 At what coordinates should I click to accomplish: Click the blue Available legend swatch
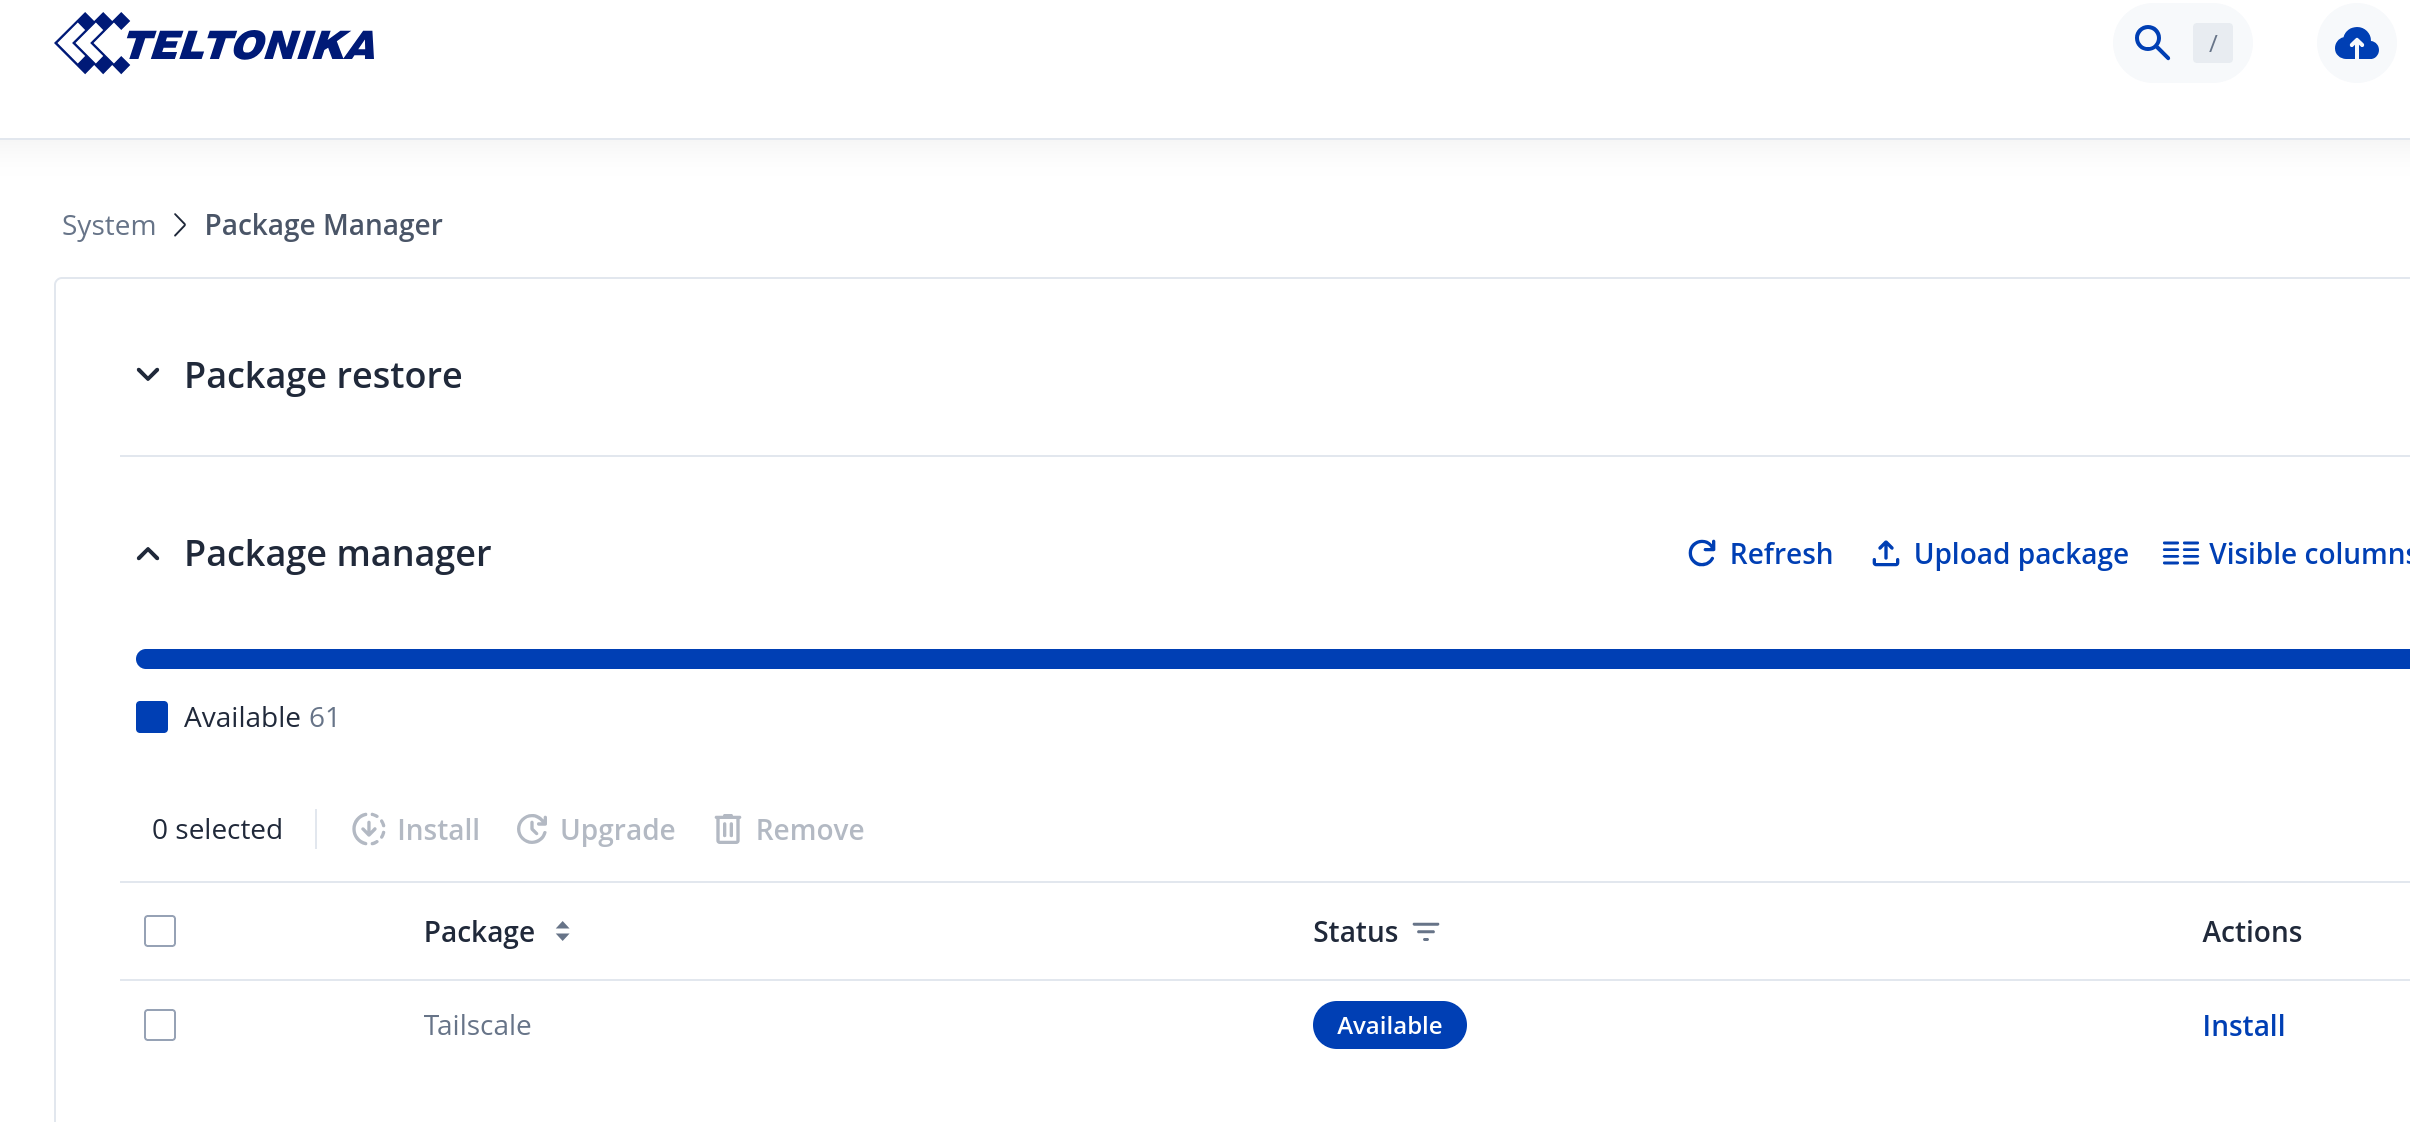[x=152, y=717]
